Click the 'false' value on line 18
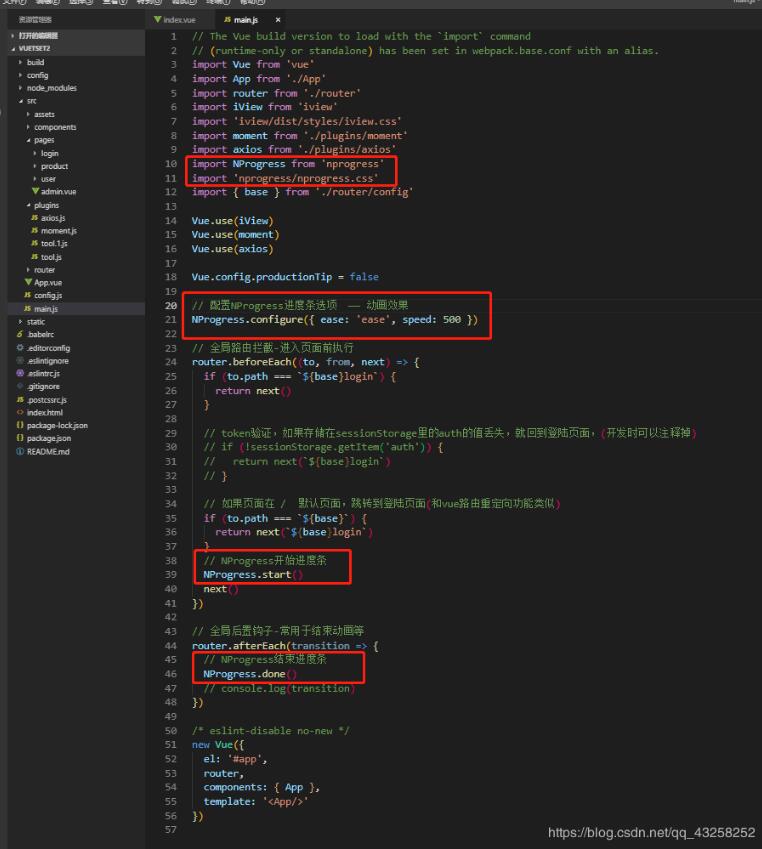This screenshot has height=849, width=762. pyautogui.click(x=364, y=277)
